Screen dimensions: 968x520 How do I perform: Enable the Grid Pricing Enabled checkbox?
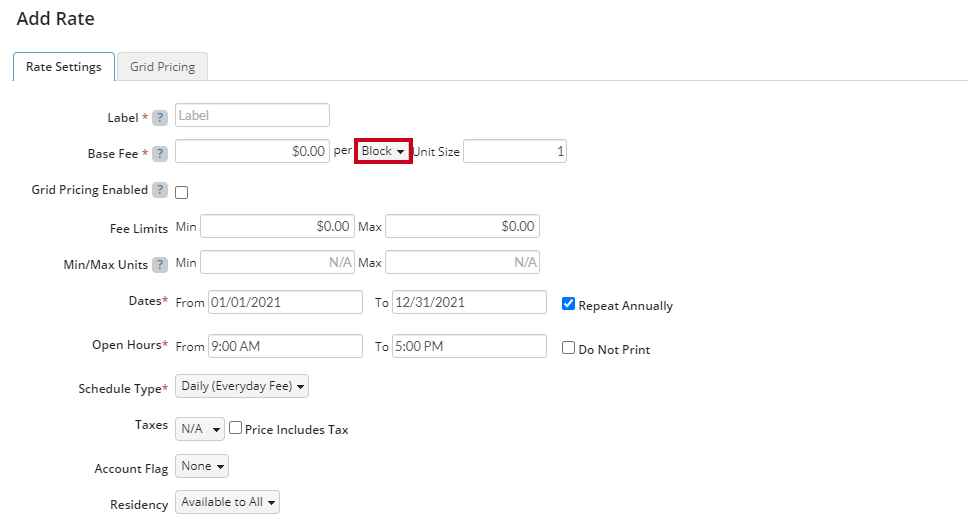pyautogui.click(x=182, y=192)
